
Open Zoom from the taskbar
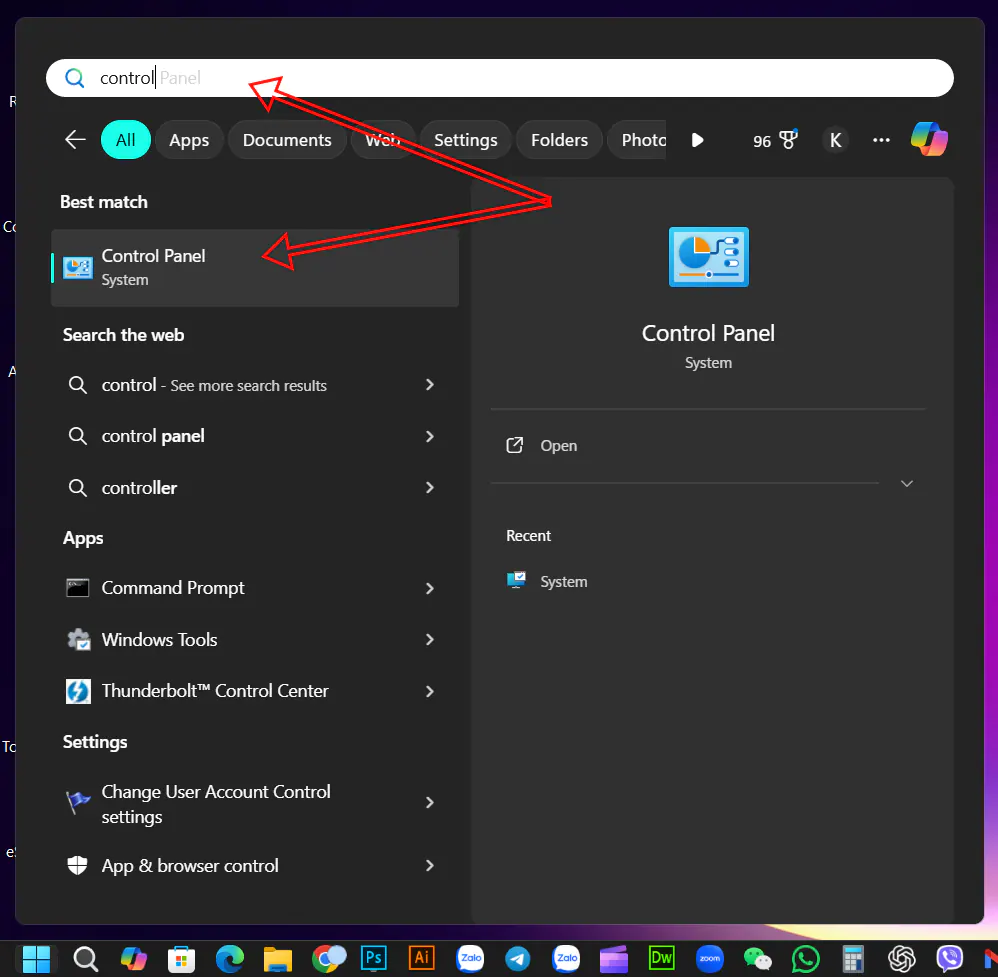(x=709, y=957)
